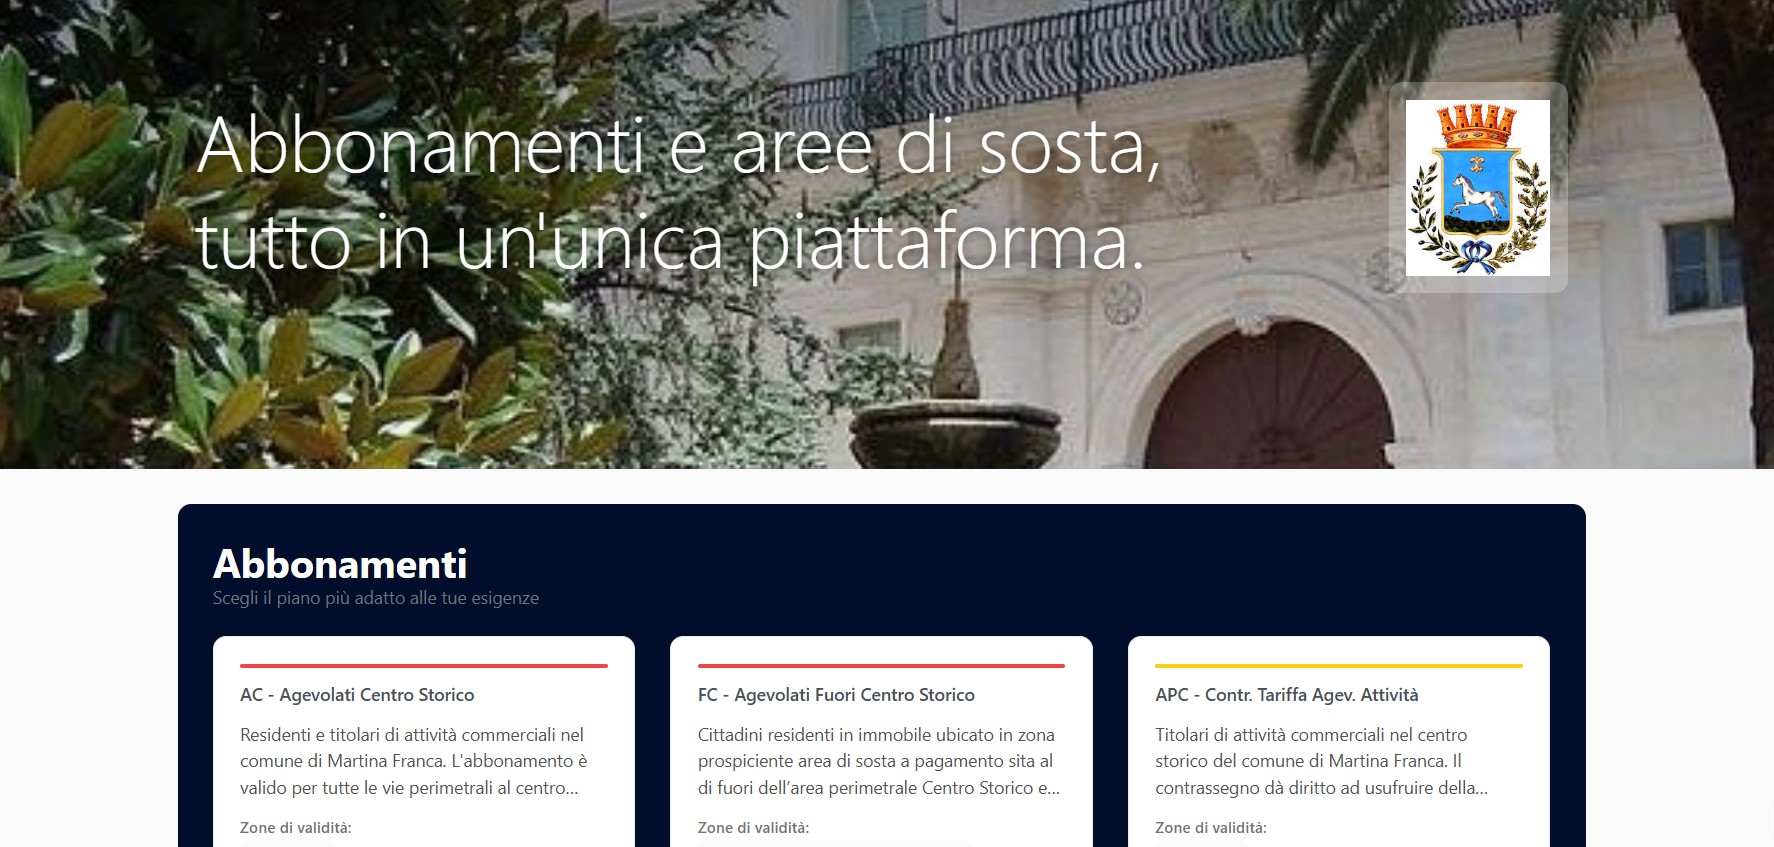Click 'Zone di validità:' in the FC card
The height and width of the screenshot is (847, 1774).
click(x=754, y=828)
